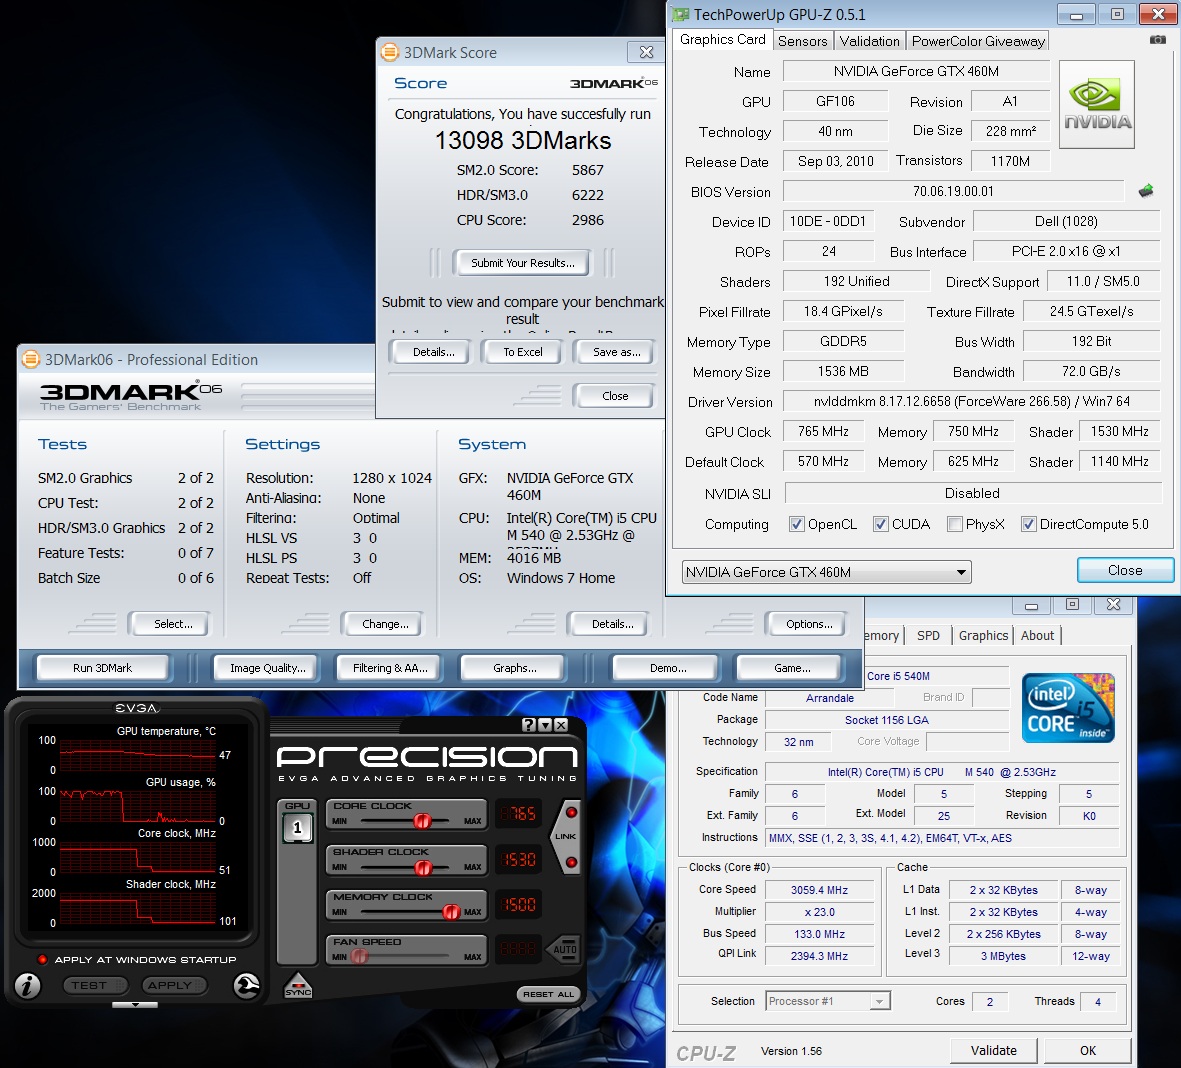Collapse the EVGA monitoring panel bottom arrow
The width and height of the screenshot is (1181, 1068).
coord(135,1005)
